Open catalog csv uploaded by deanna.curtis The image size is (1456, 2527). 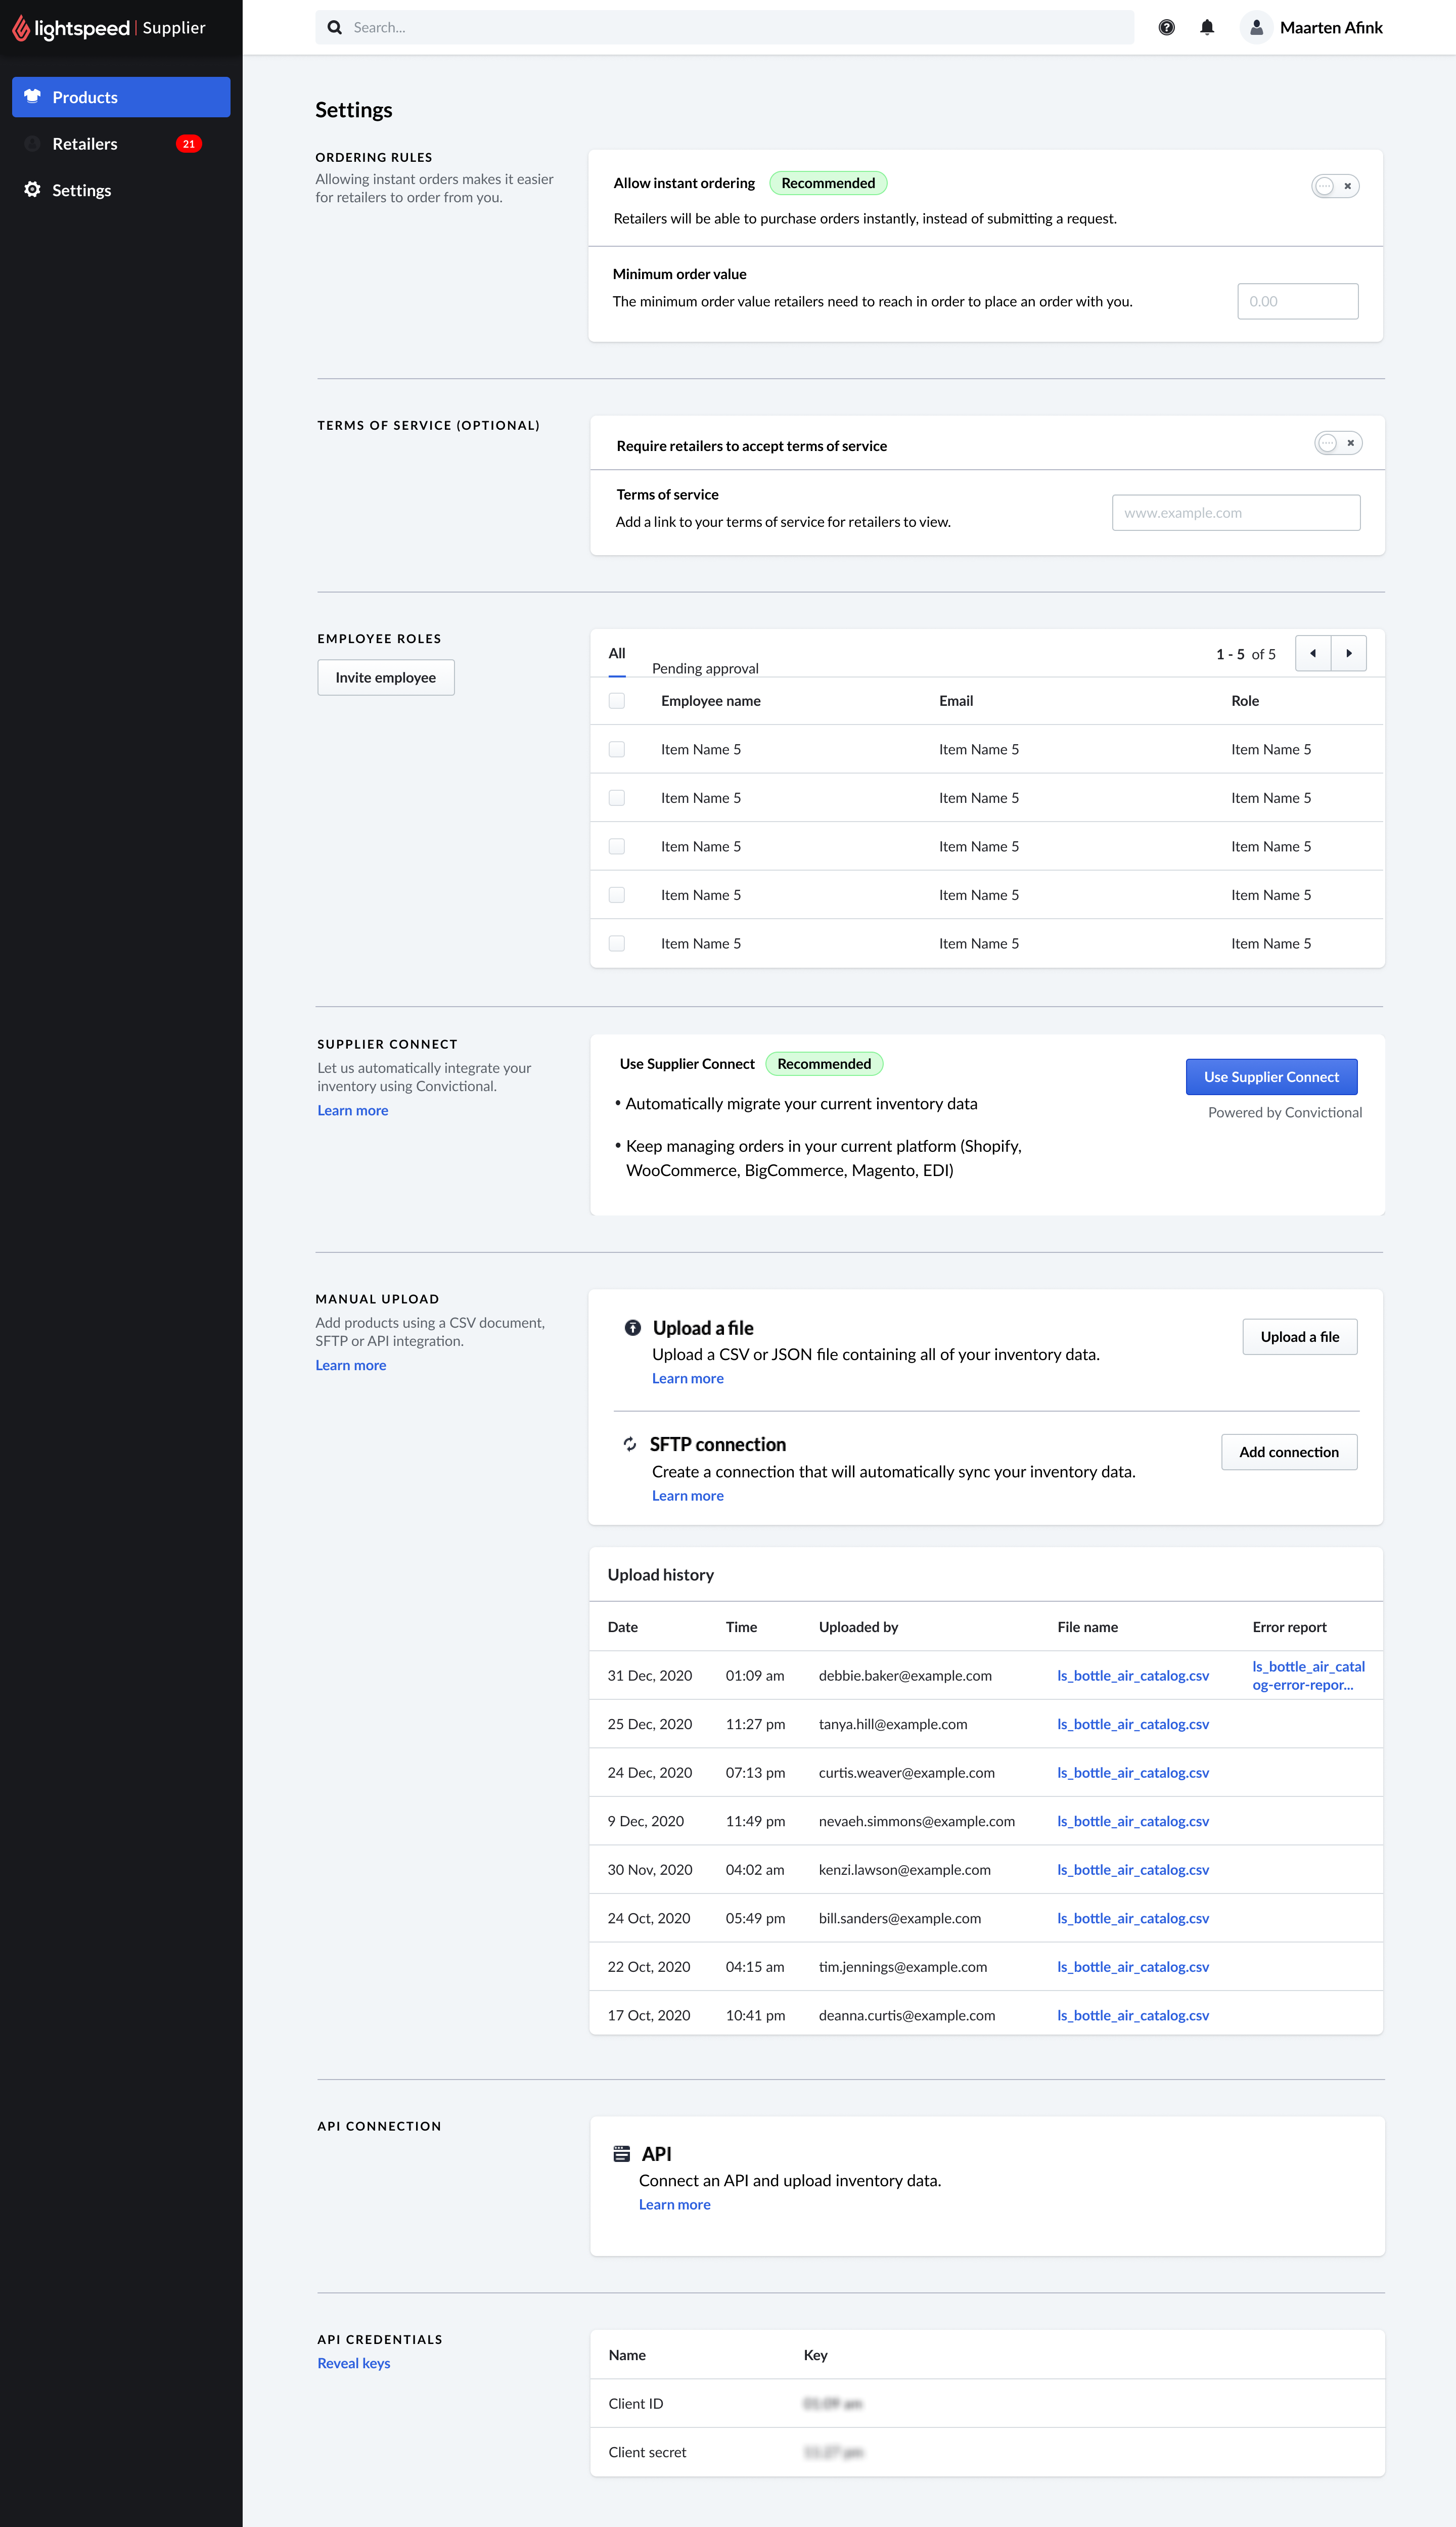tap(1133, 2015)
